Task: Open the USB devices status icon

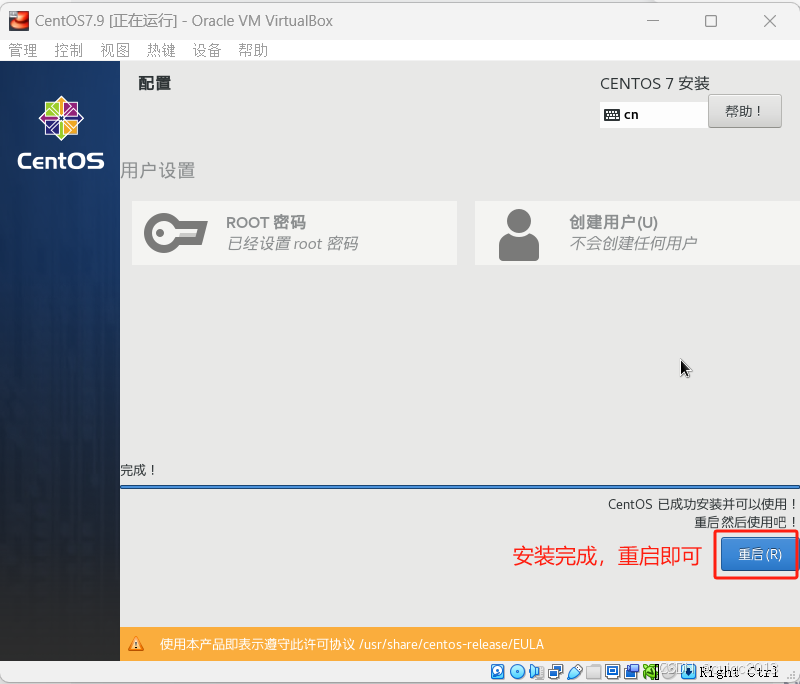Action: click(574, 672)
